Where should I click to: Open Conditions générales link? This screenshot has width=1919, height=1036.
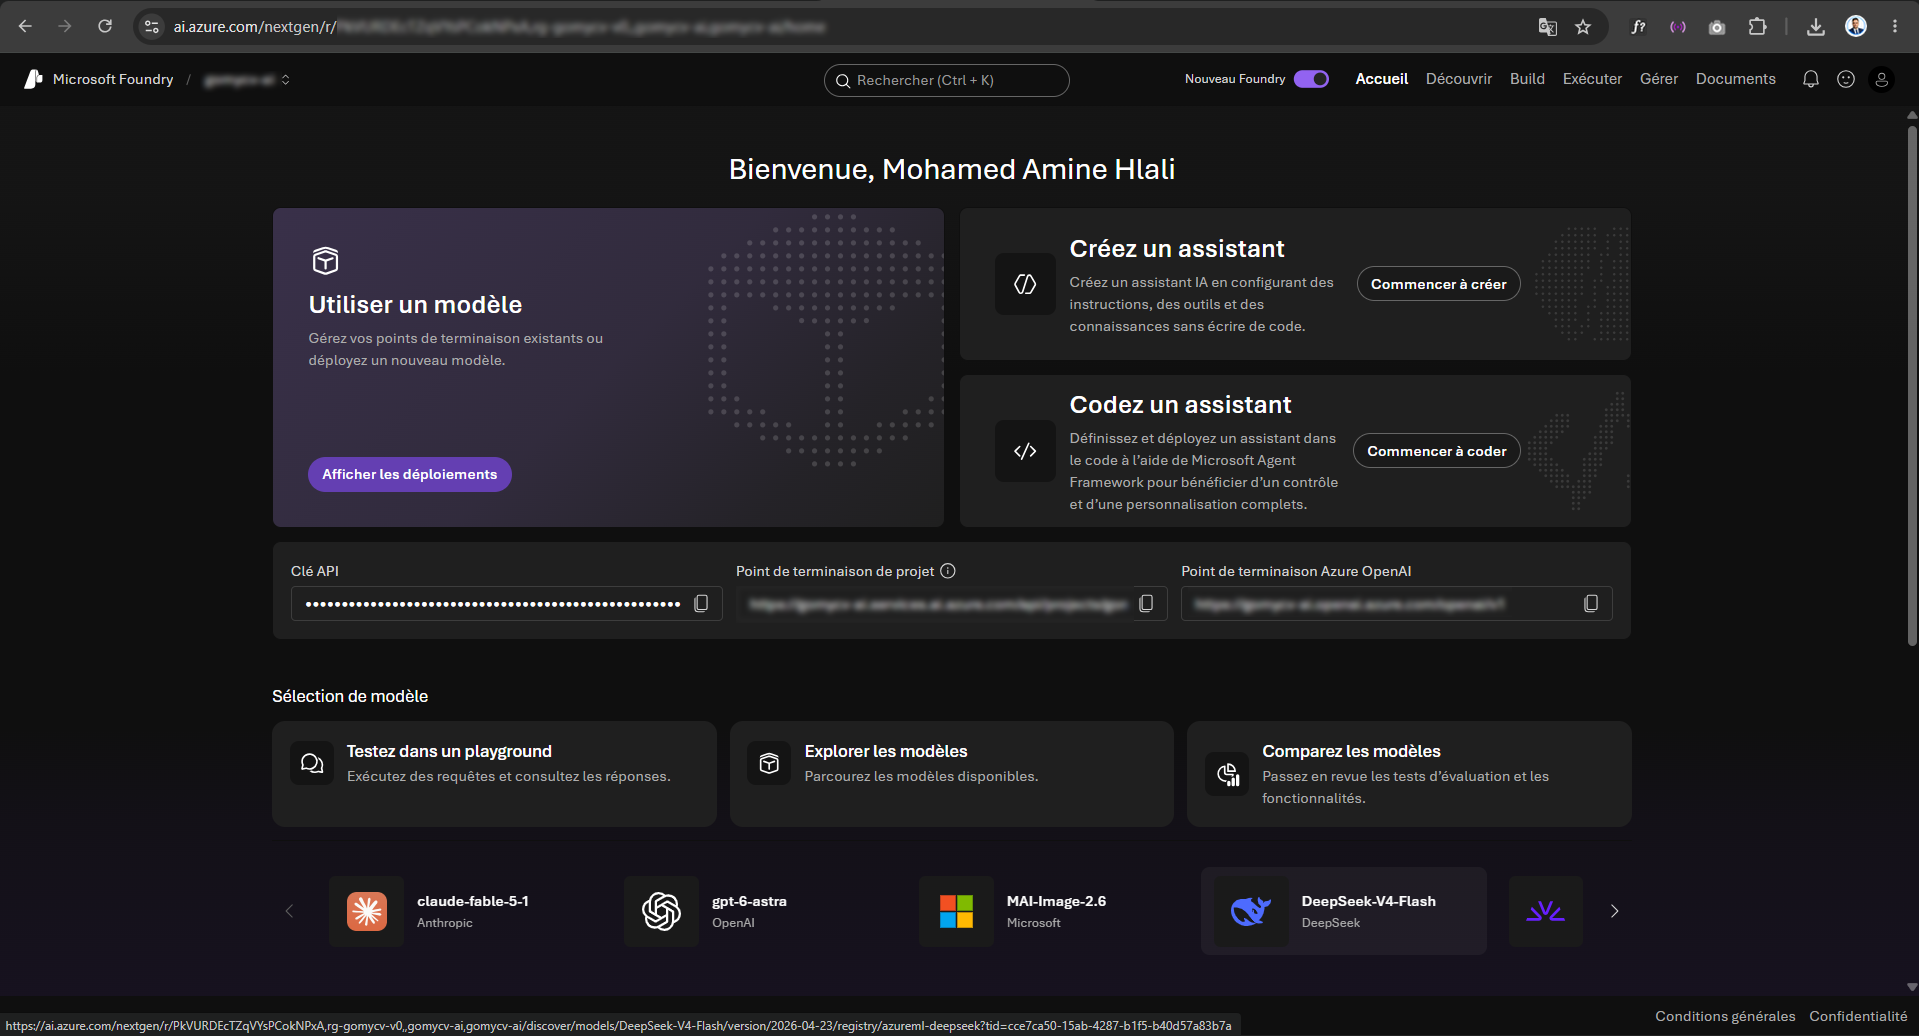tap(1725, 1016)
